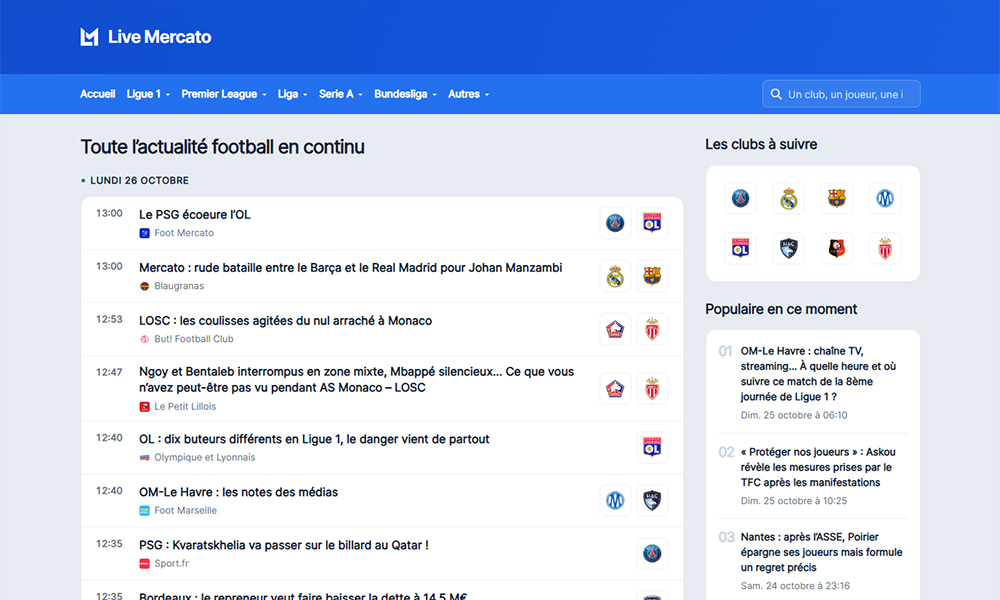The height and width of the screenshot is (600, 1000).
Task: Click 'LUNDI 26 OCTOBRE' date heading
Action: 140,180
